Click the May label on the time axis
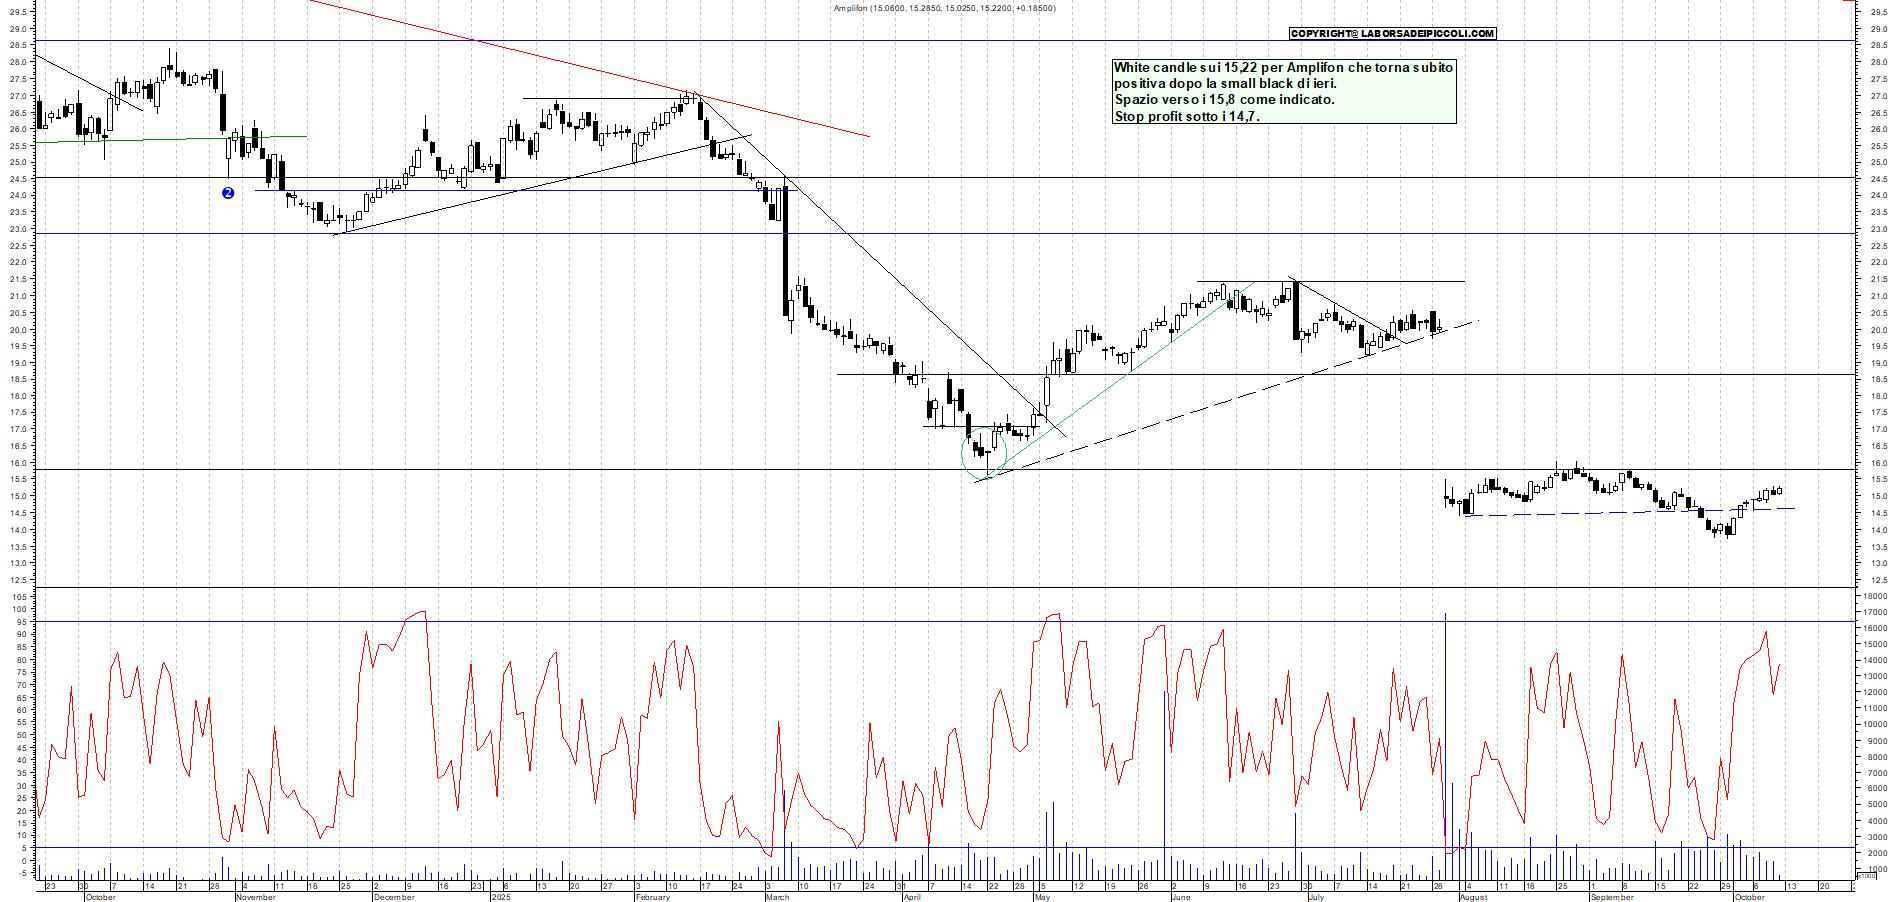1890x902 pixels. tap(1042, 897)
